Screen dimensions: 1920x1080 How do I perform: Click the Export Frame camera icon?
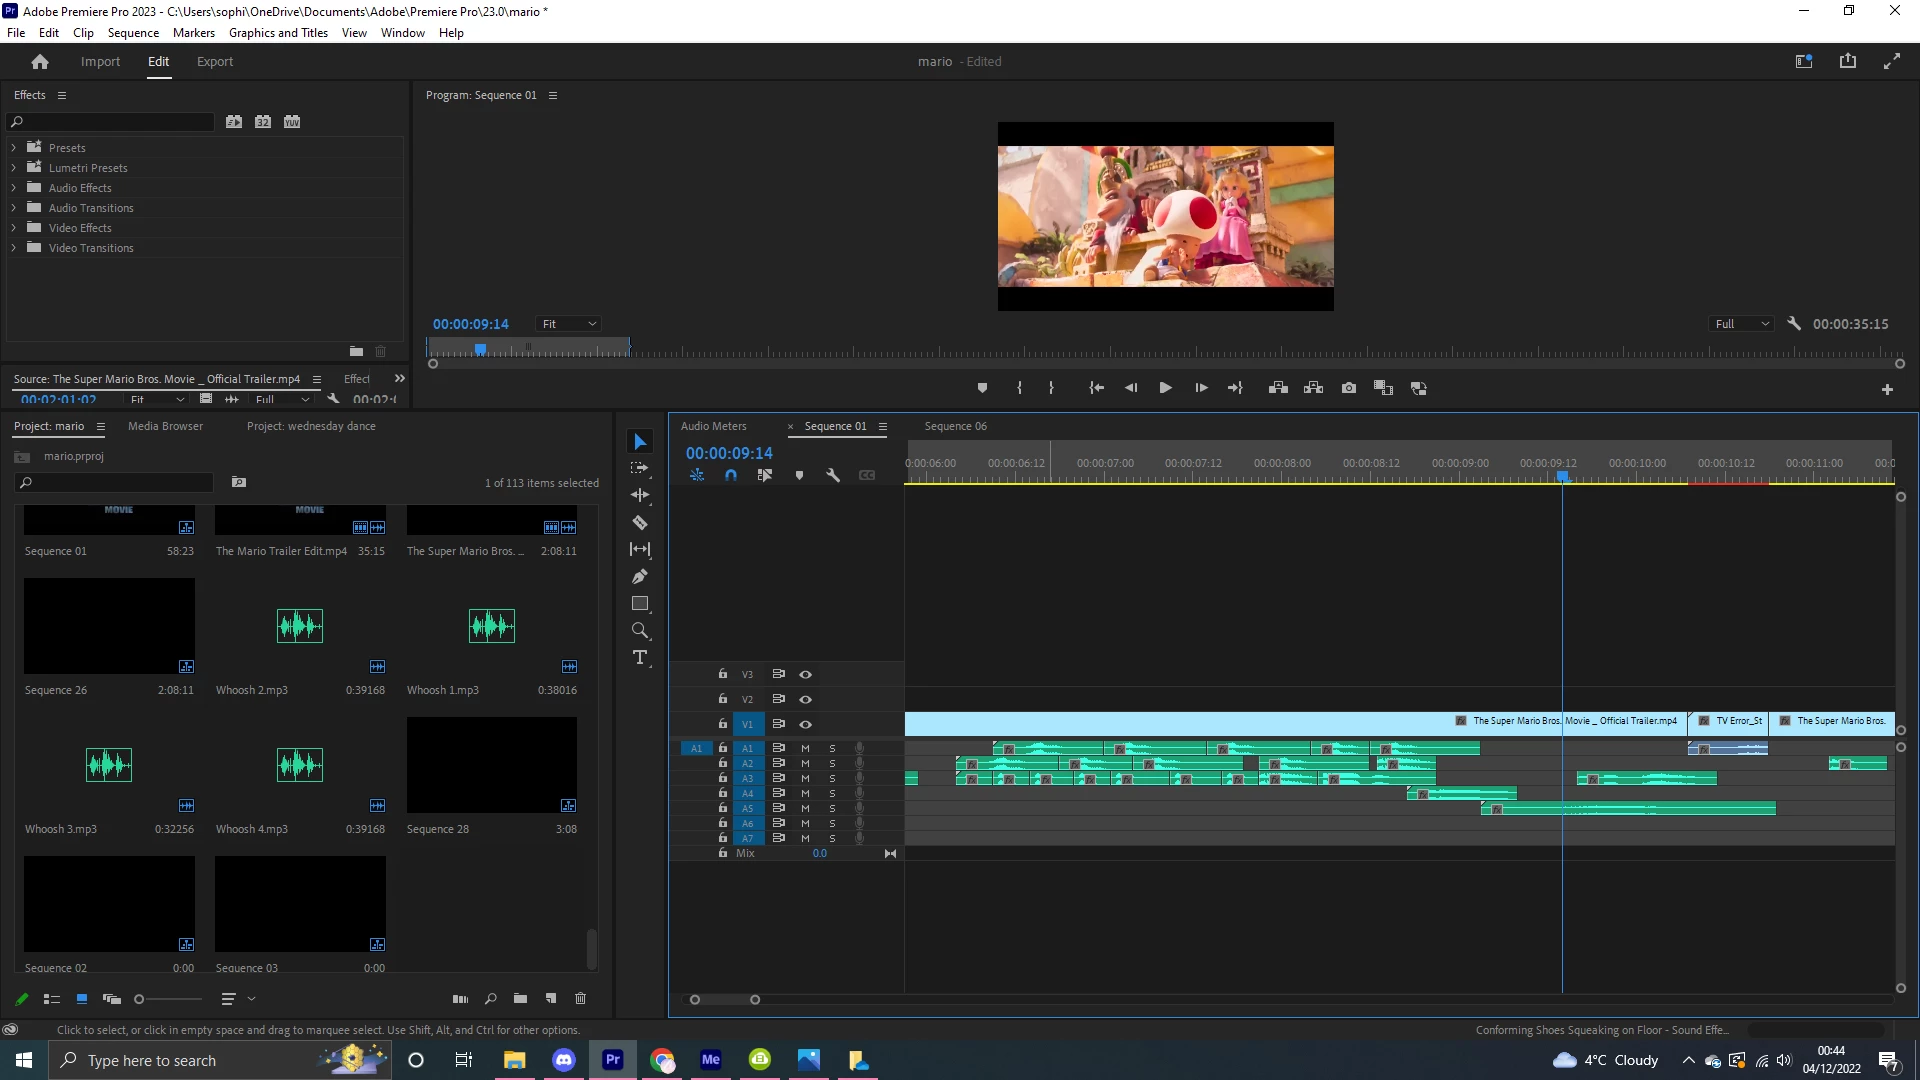1349,388
